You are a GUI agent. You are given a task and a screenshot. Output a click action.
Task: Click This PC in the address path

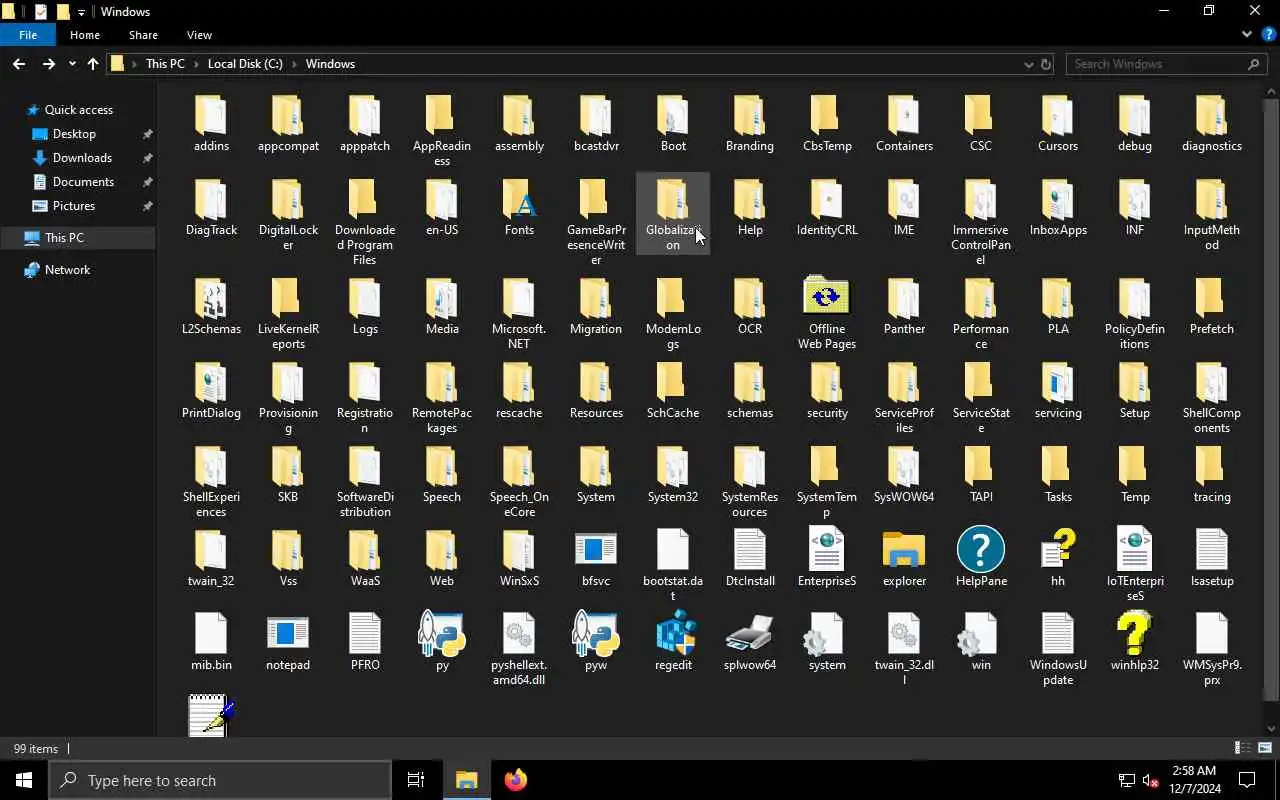click(165, 64)
